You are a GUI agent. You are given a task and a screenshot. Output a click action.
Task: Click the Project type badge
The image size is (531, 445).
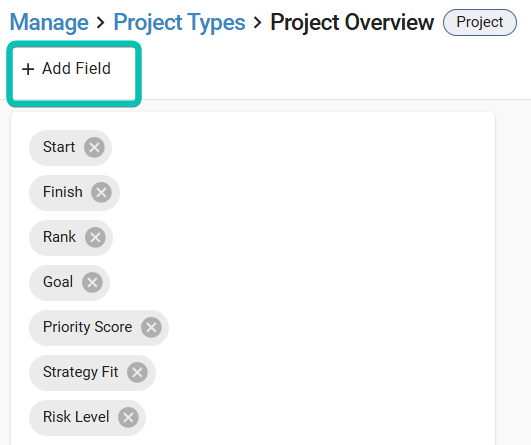[480, 22]
